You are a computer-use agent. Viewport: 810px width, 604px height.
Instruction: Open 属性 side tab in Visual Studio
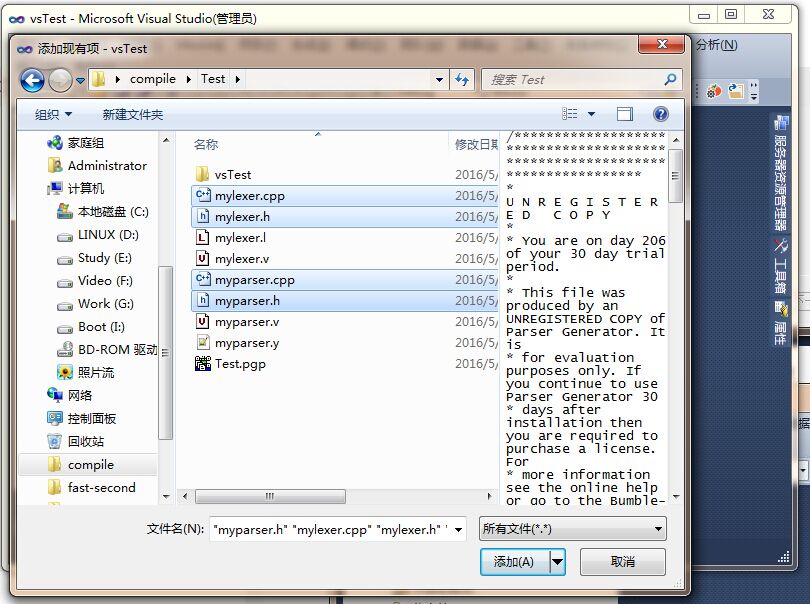(x=781, y=324)
